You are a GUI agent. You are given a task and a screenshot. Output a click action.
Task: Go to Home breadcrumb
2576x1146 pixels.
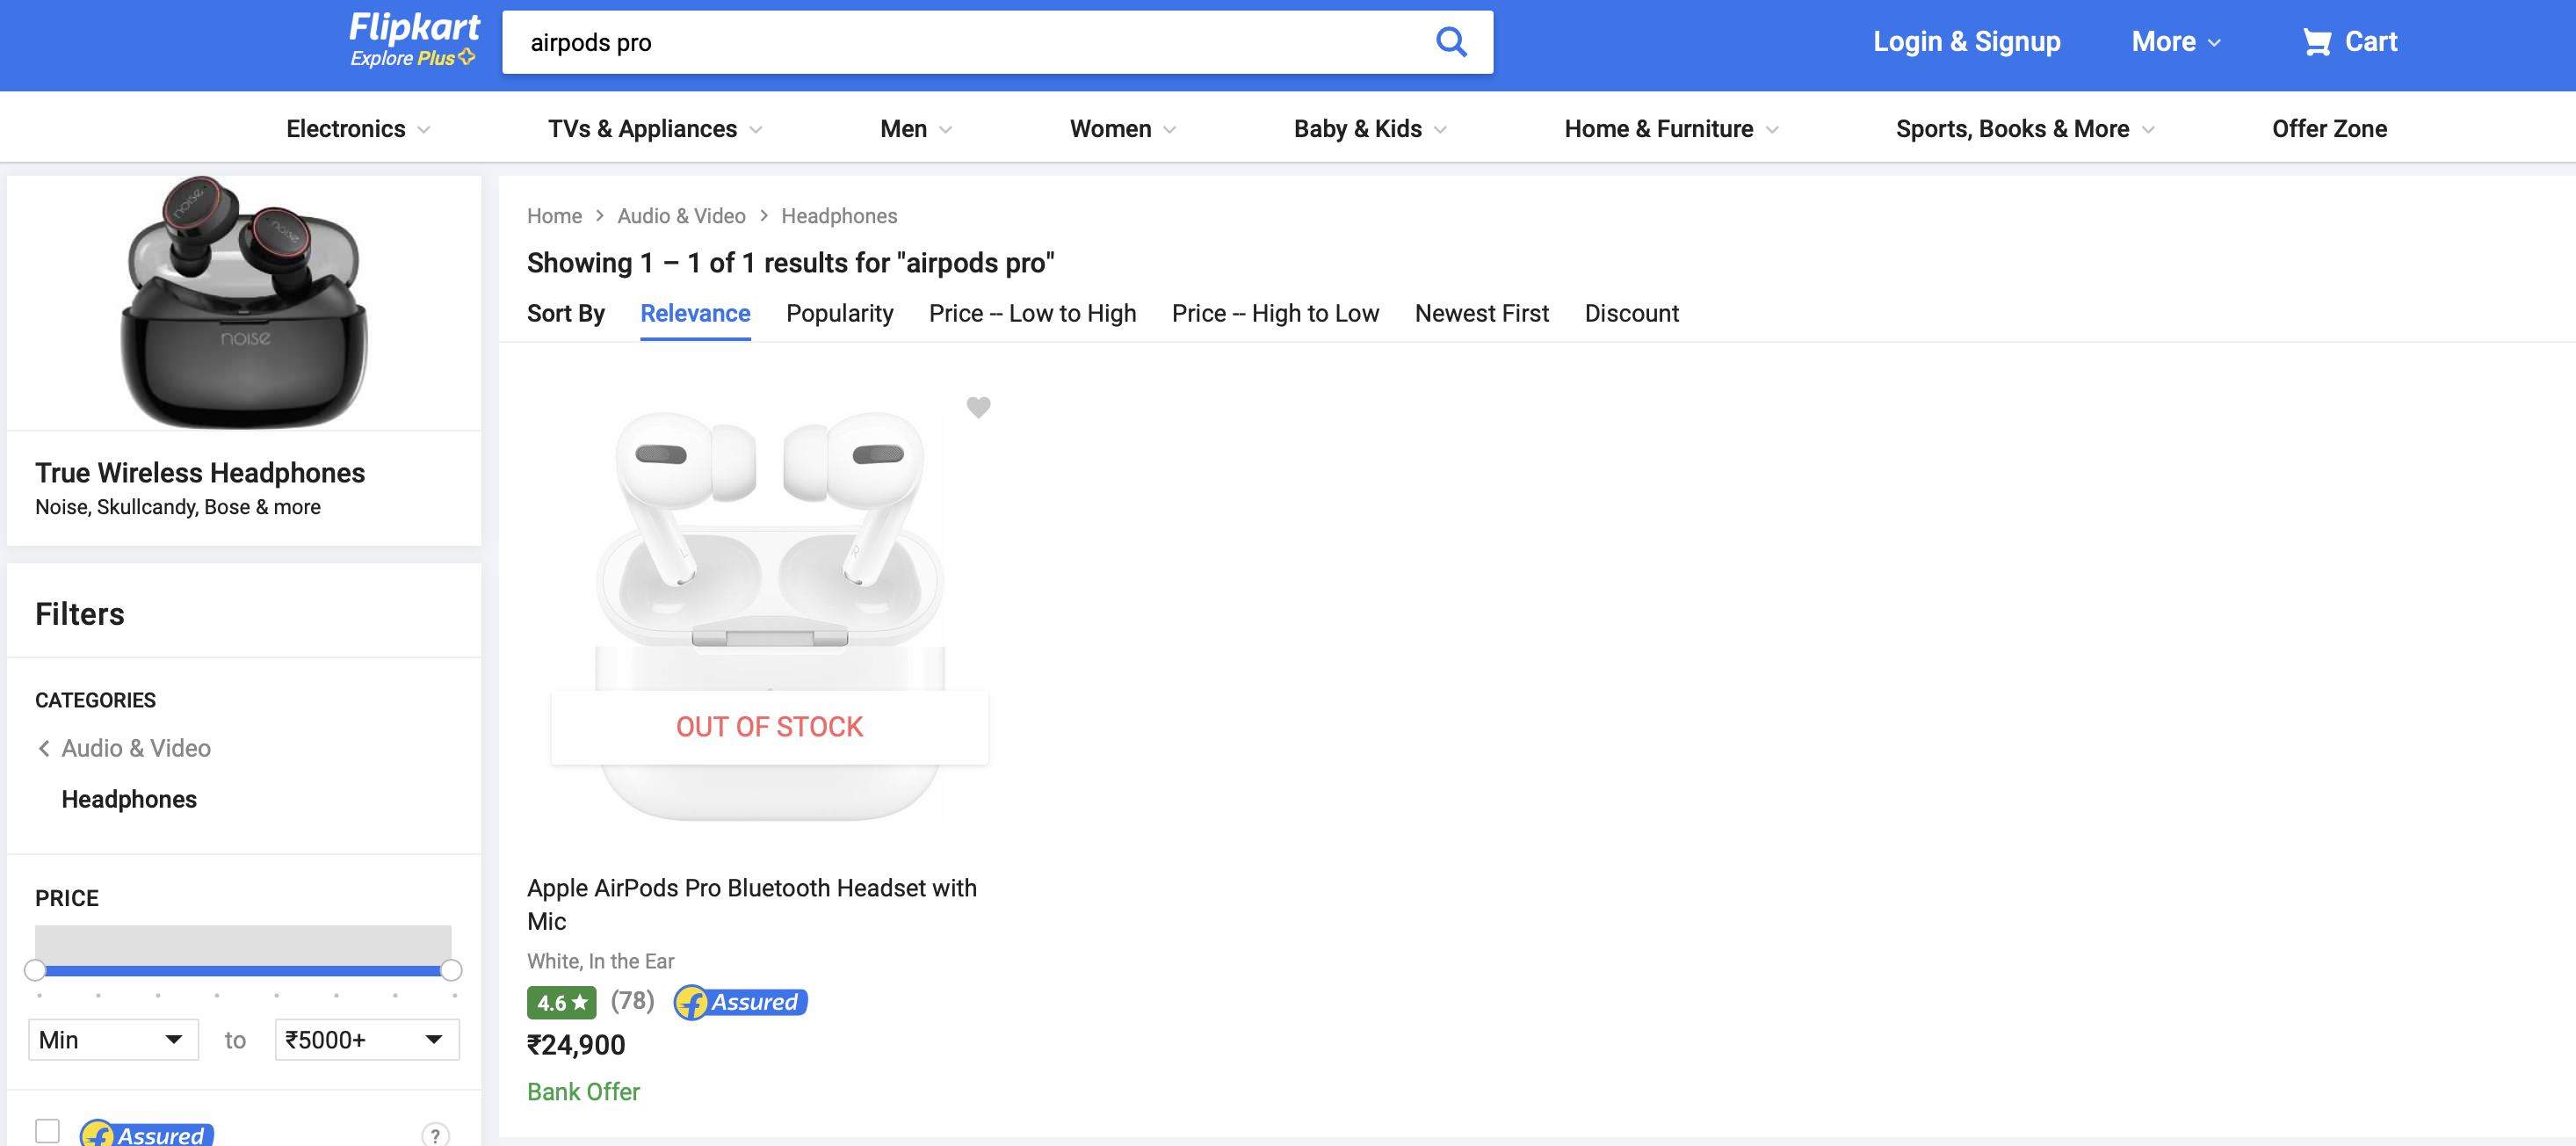pyautogui.click(x=554, y=216)
